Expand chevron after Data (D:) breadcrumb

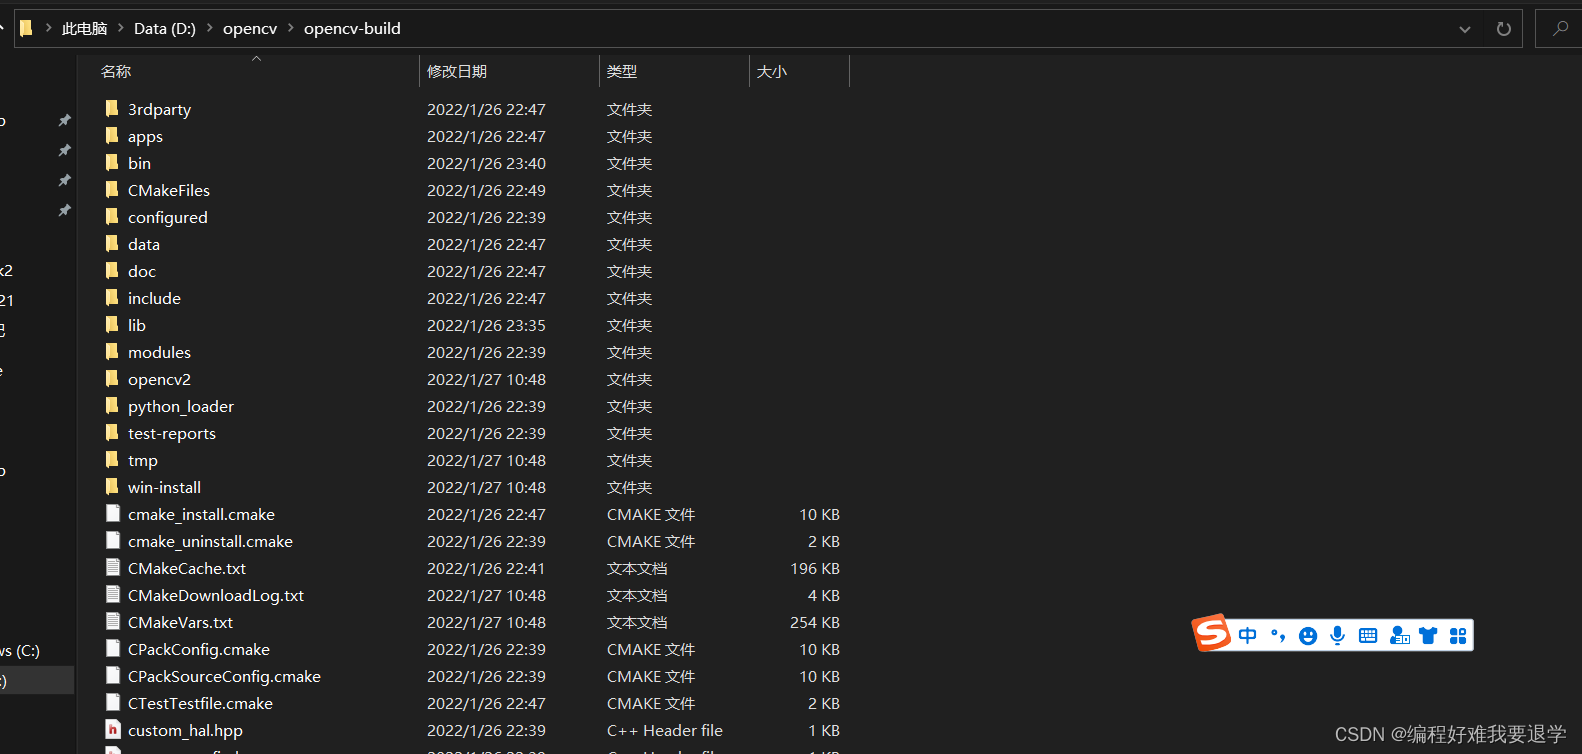[210, 28]
